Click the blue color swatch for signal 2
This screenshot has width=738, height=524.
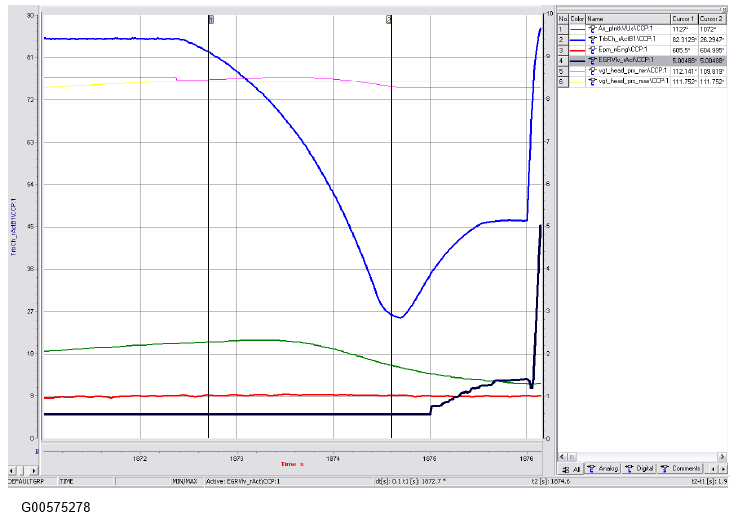point(577,38)
